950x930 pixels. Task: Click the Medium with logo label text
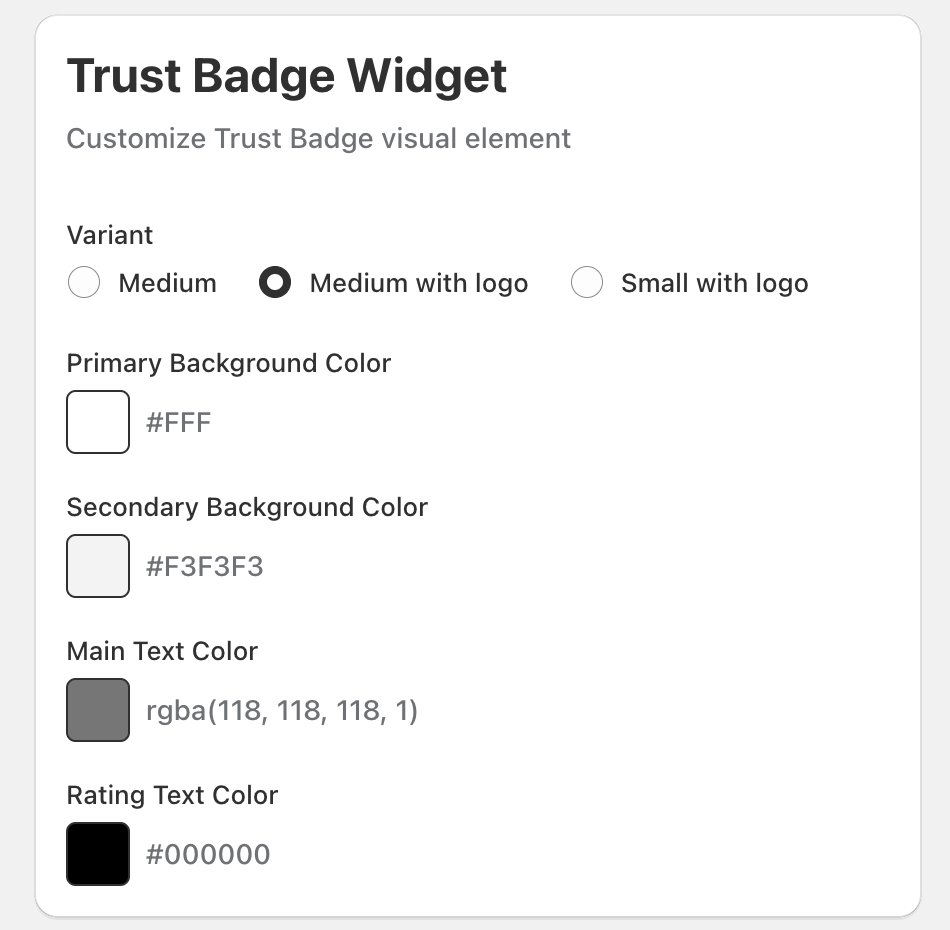tap(418, 283)
